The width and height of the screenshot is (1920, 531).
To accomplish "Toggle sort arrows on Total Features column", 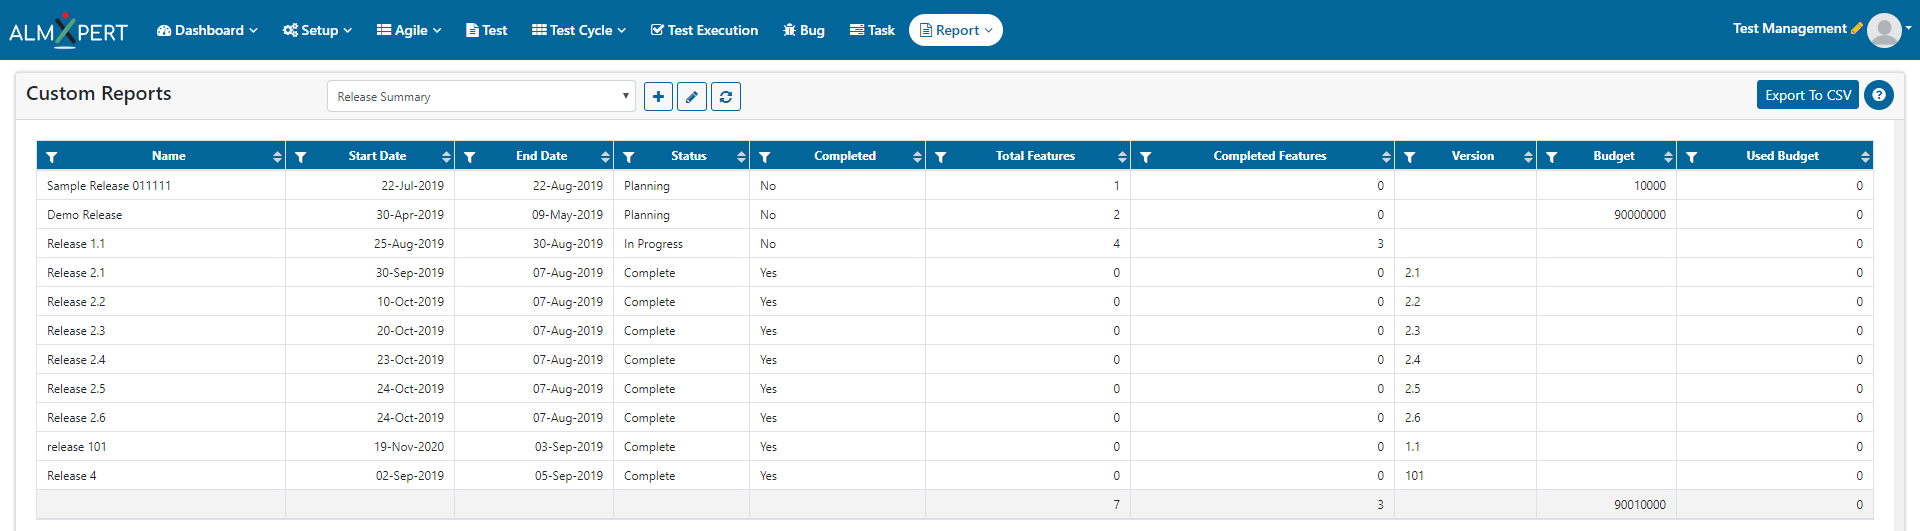I will (1122, 157).
